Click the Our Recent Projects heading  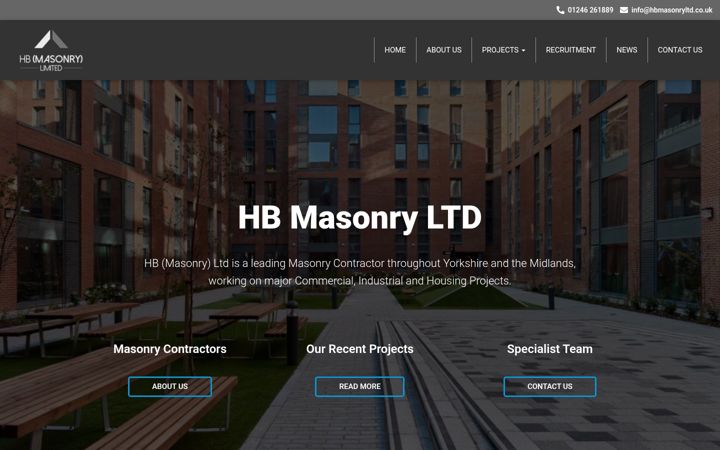click(x=360, y=349)
